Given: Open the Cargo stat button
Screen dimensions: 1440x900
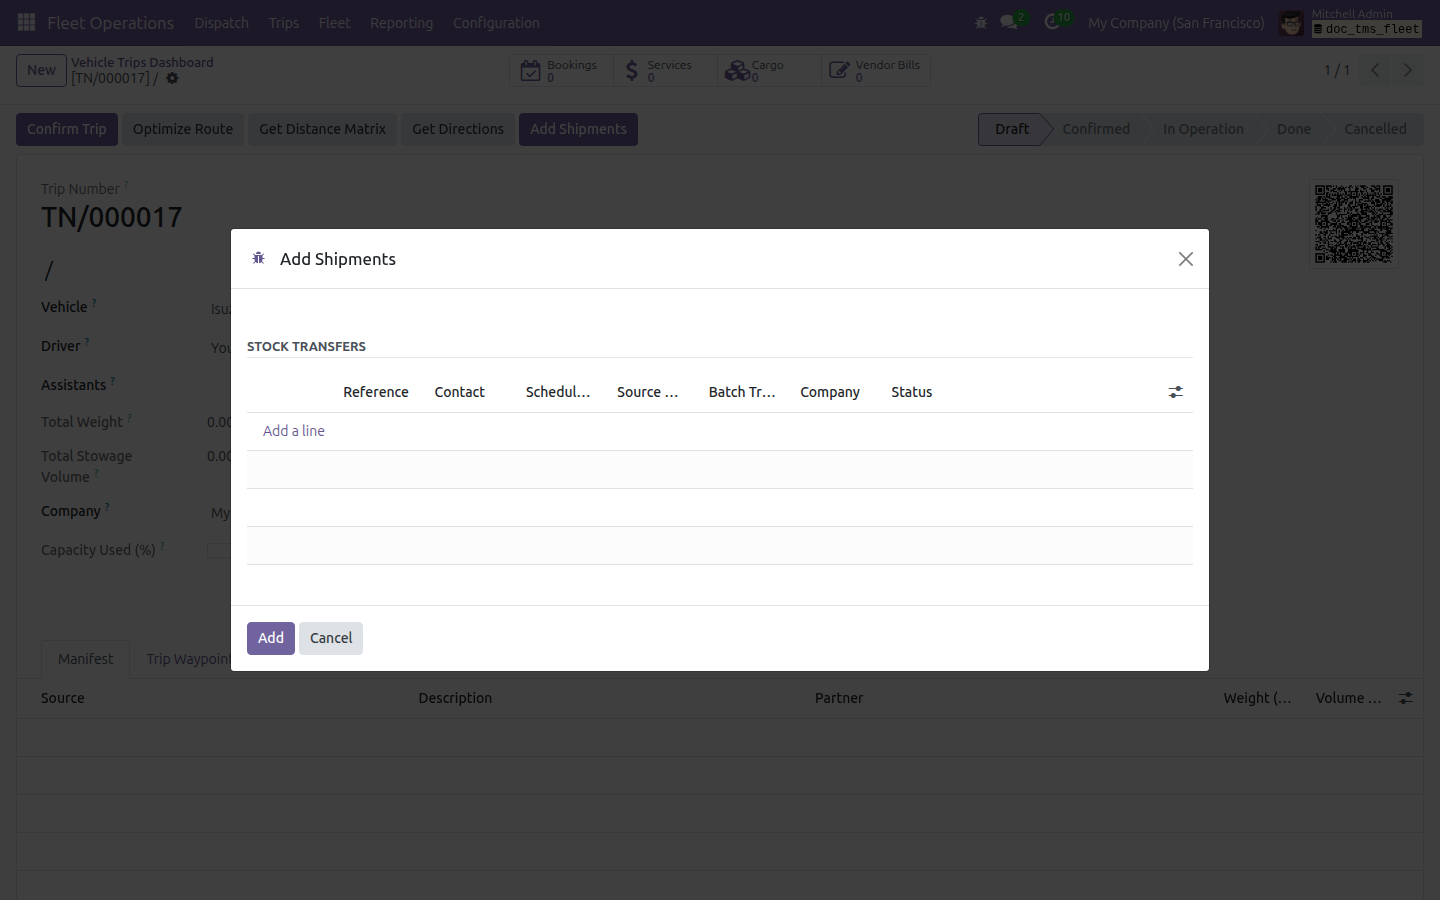Looking at the screenshot, I should point(769,70).
